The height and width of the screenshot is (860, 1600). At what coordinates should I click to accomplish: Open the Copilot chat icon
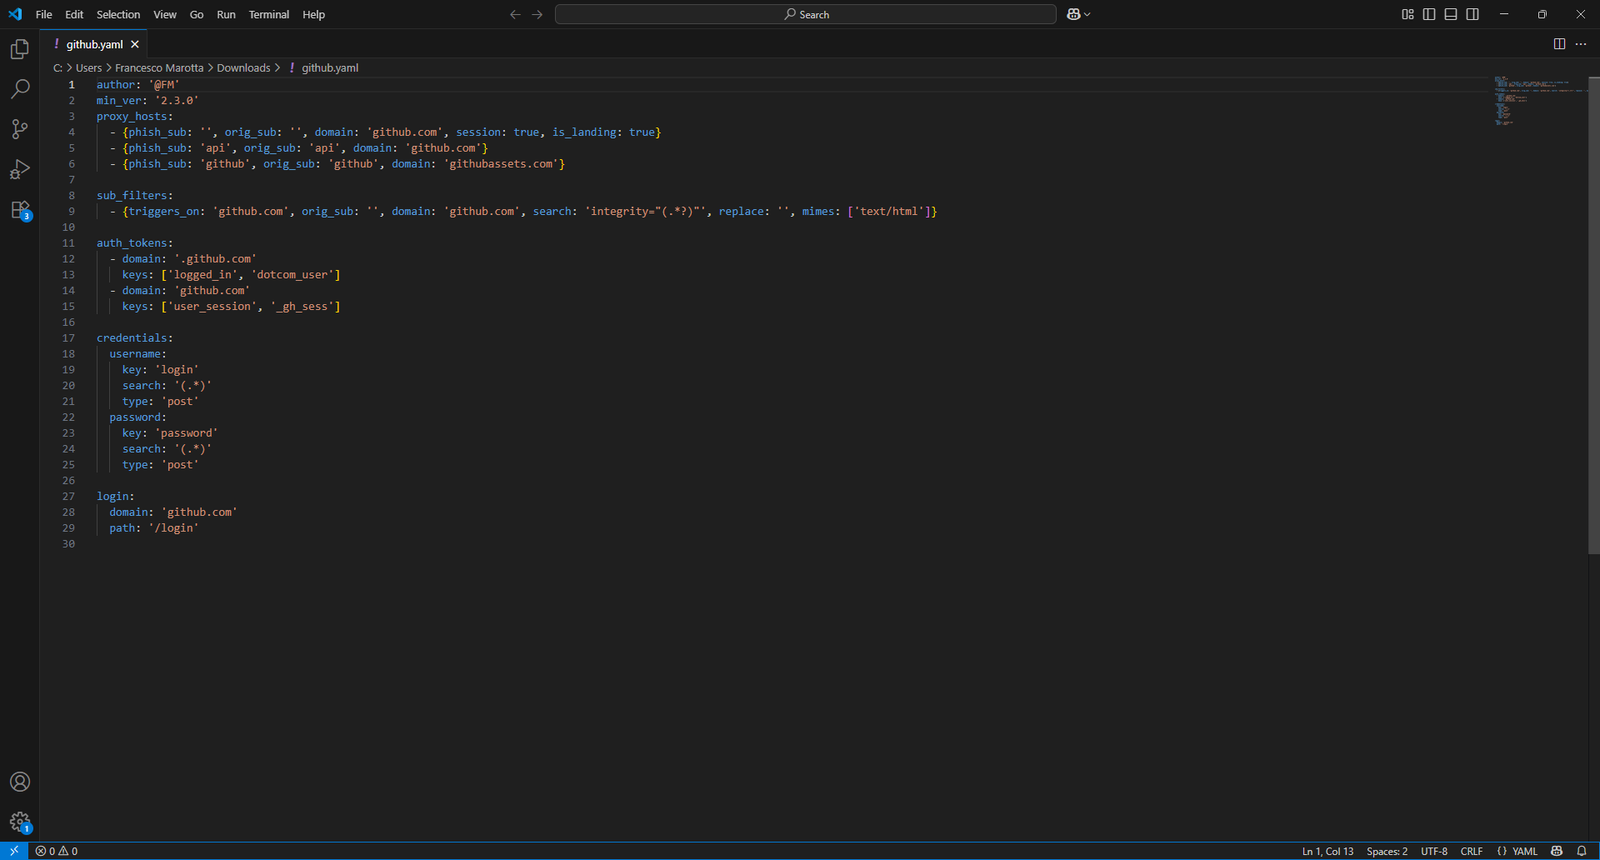(x=1073, y=14)
